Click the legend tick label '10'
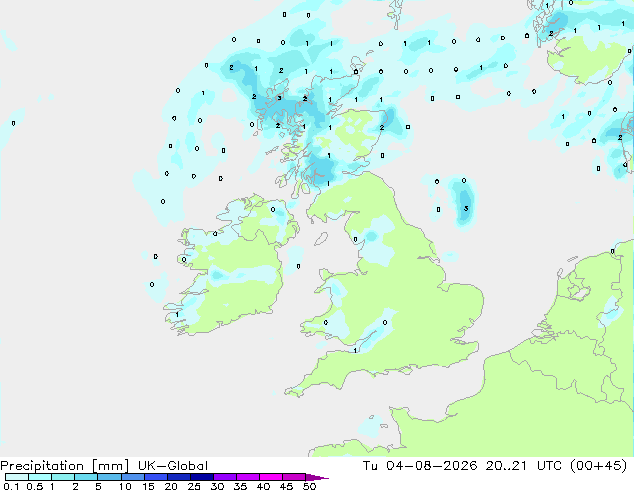The height and width of the screenshot is (490, 634). click(x=125, y=486)
